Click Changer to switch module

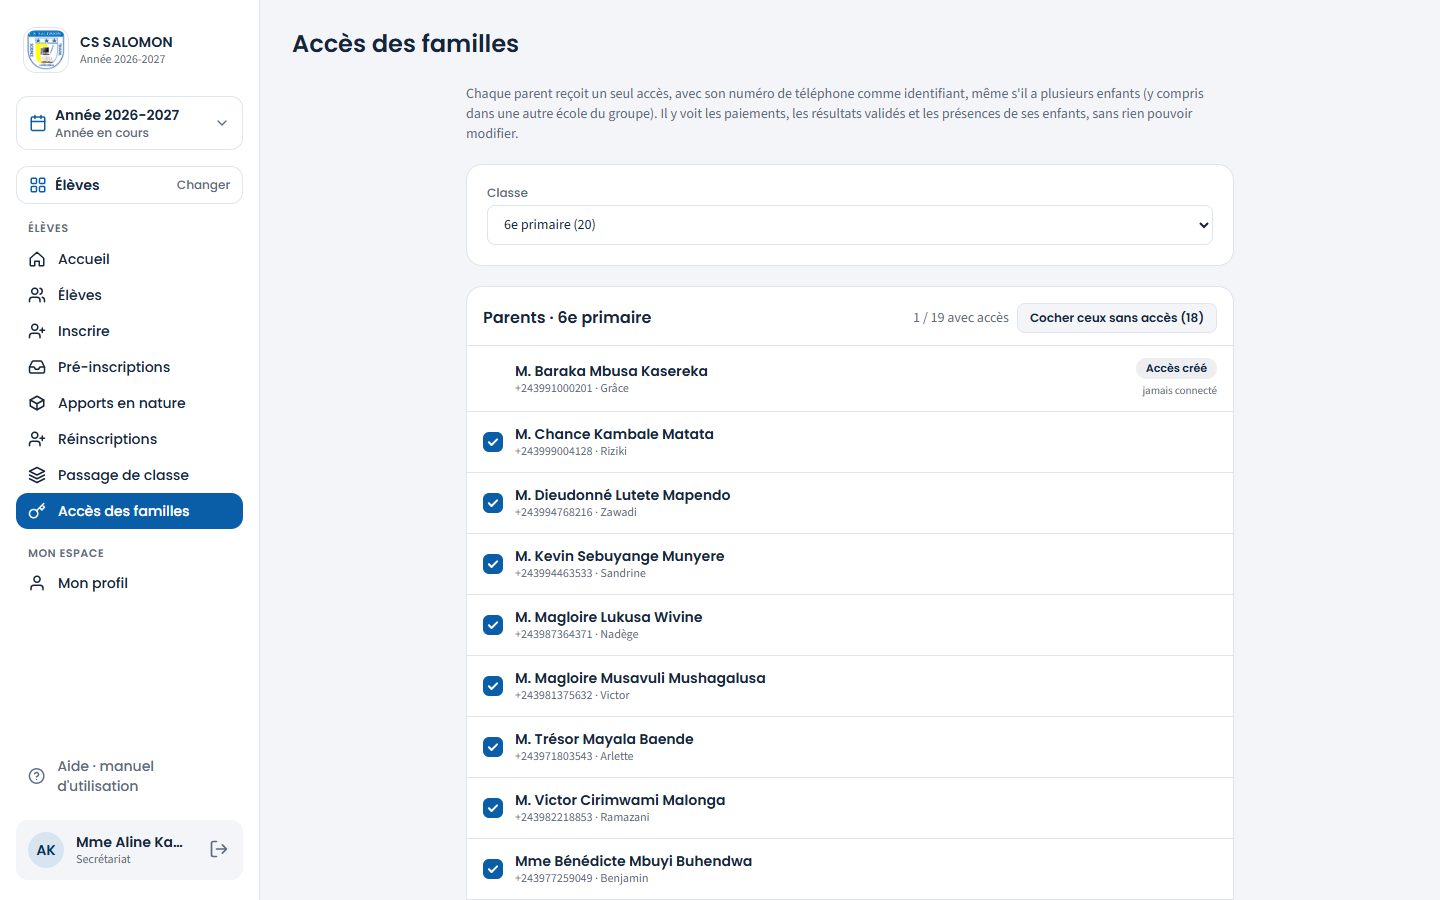(203, 185)
